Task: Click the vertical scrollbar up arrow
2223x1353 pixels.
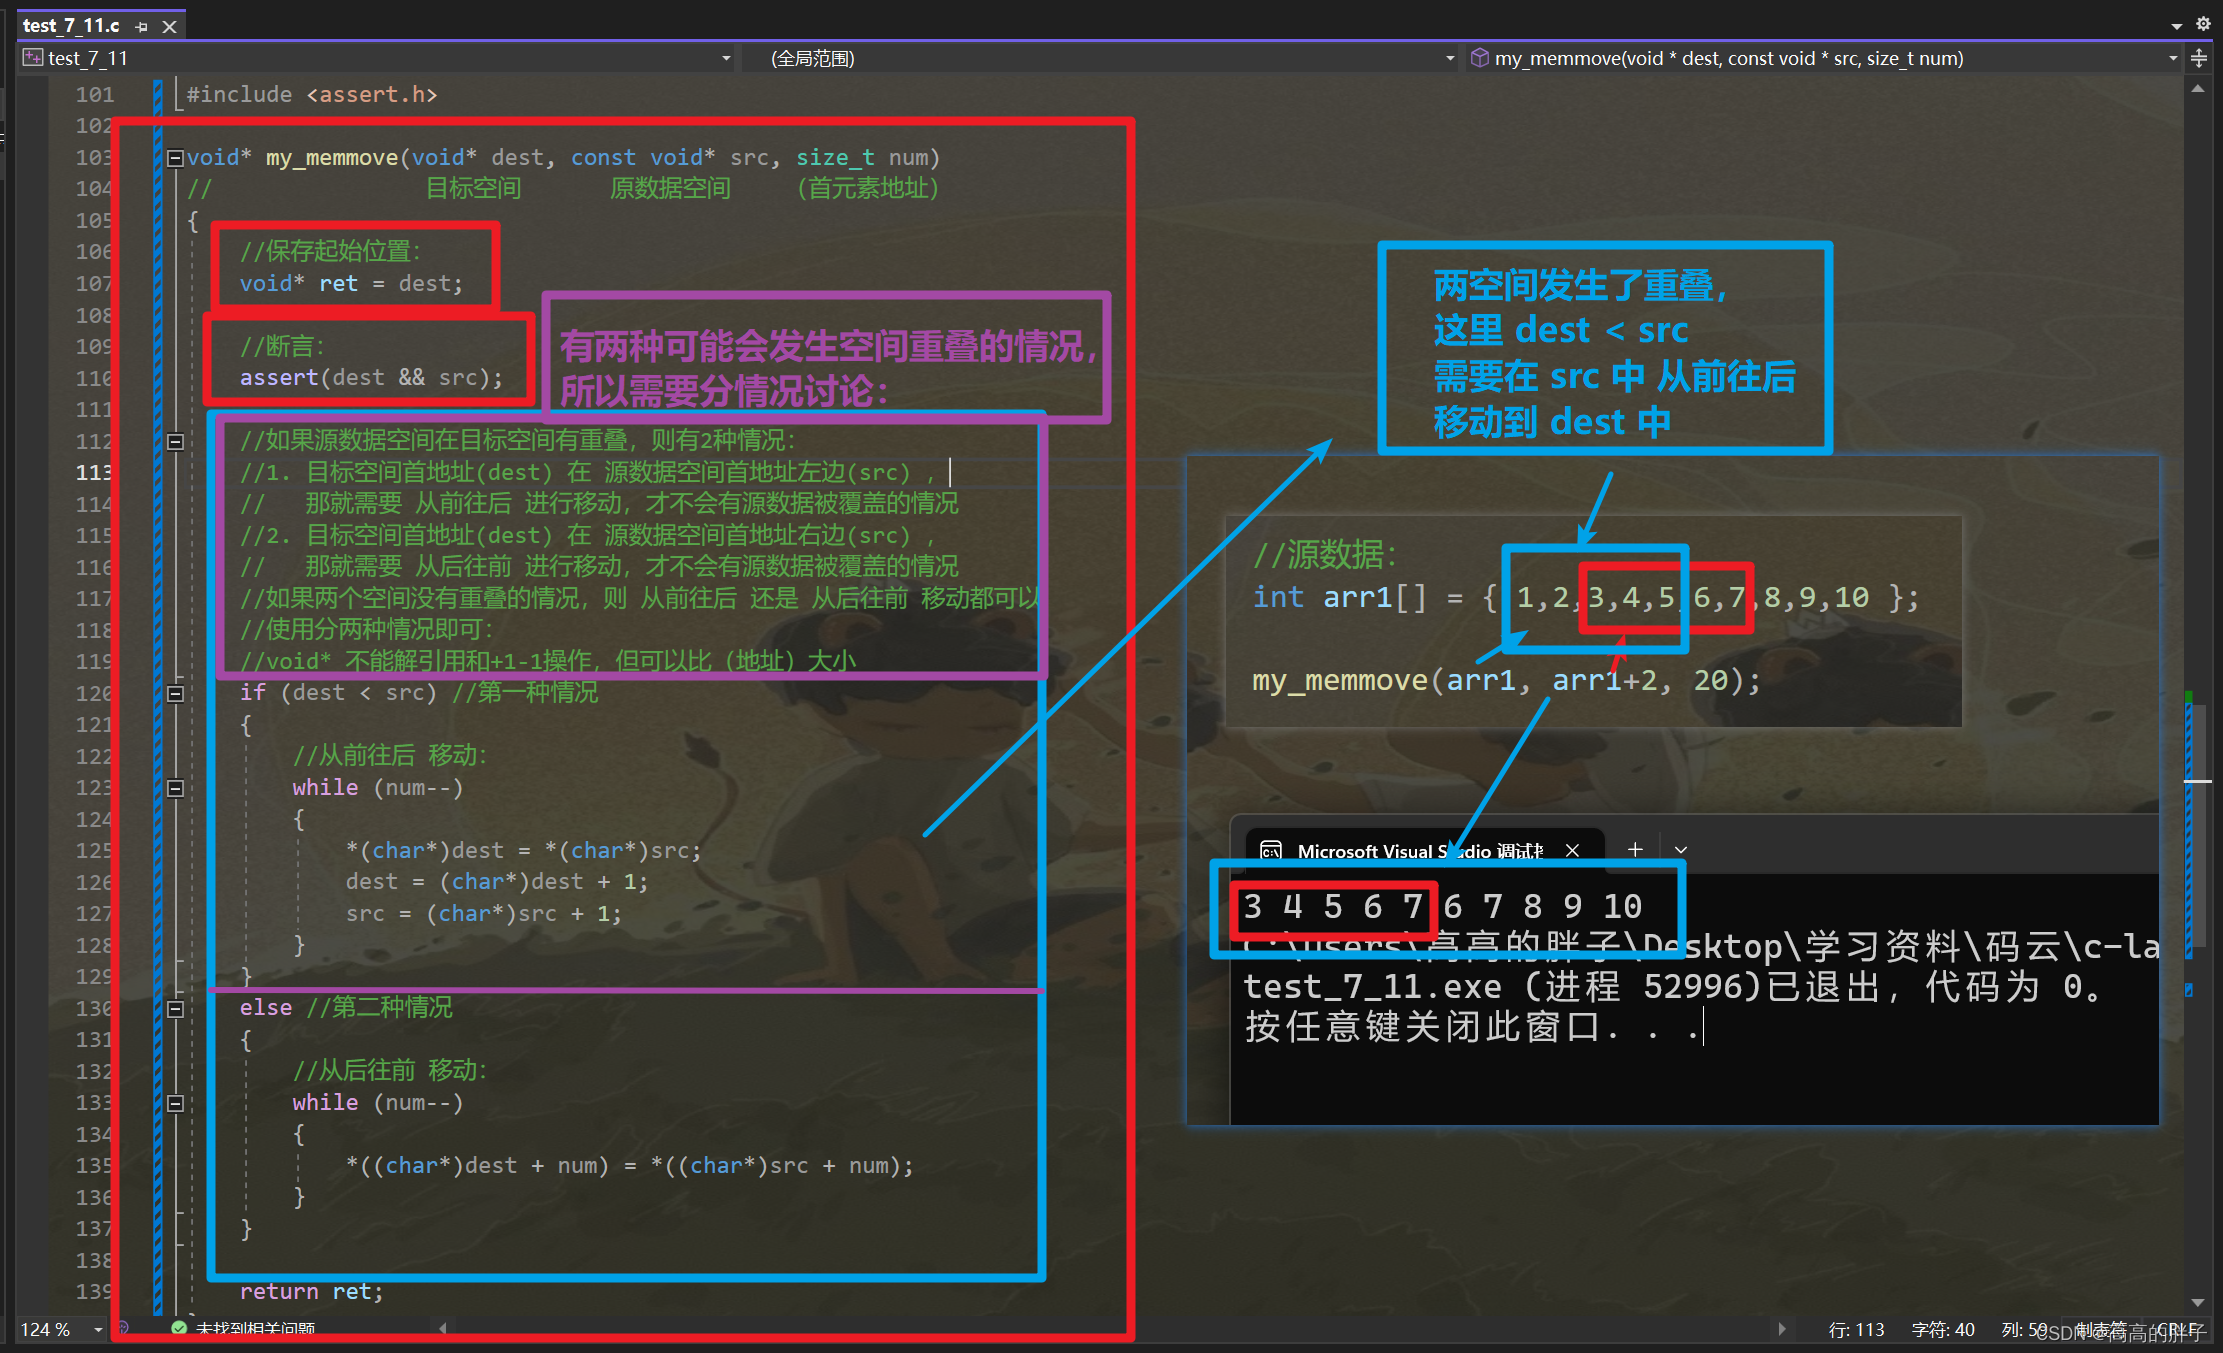Action: click(x=2198, y=89)
